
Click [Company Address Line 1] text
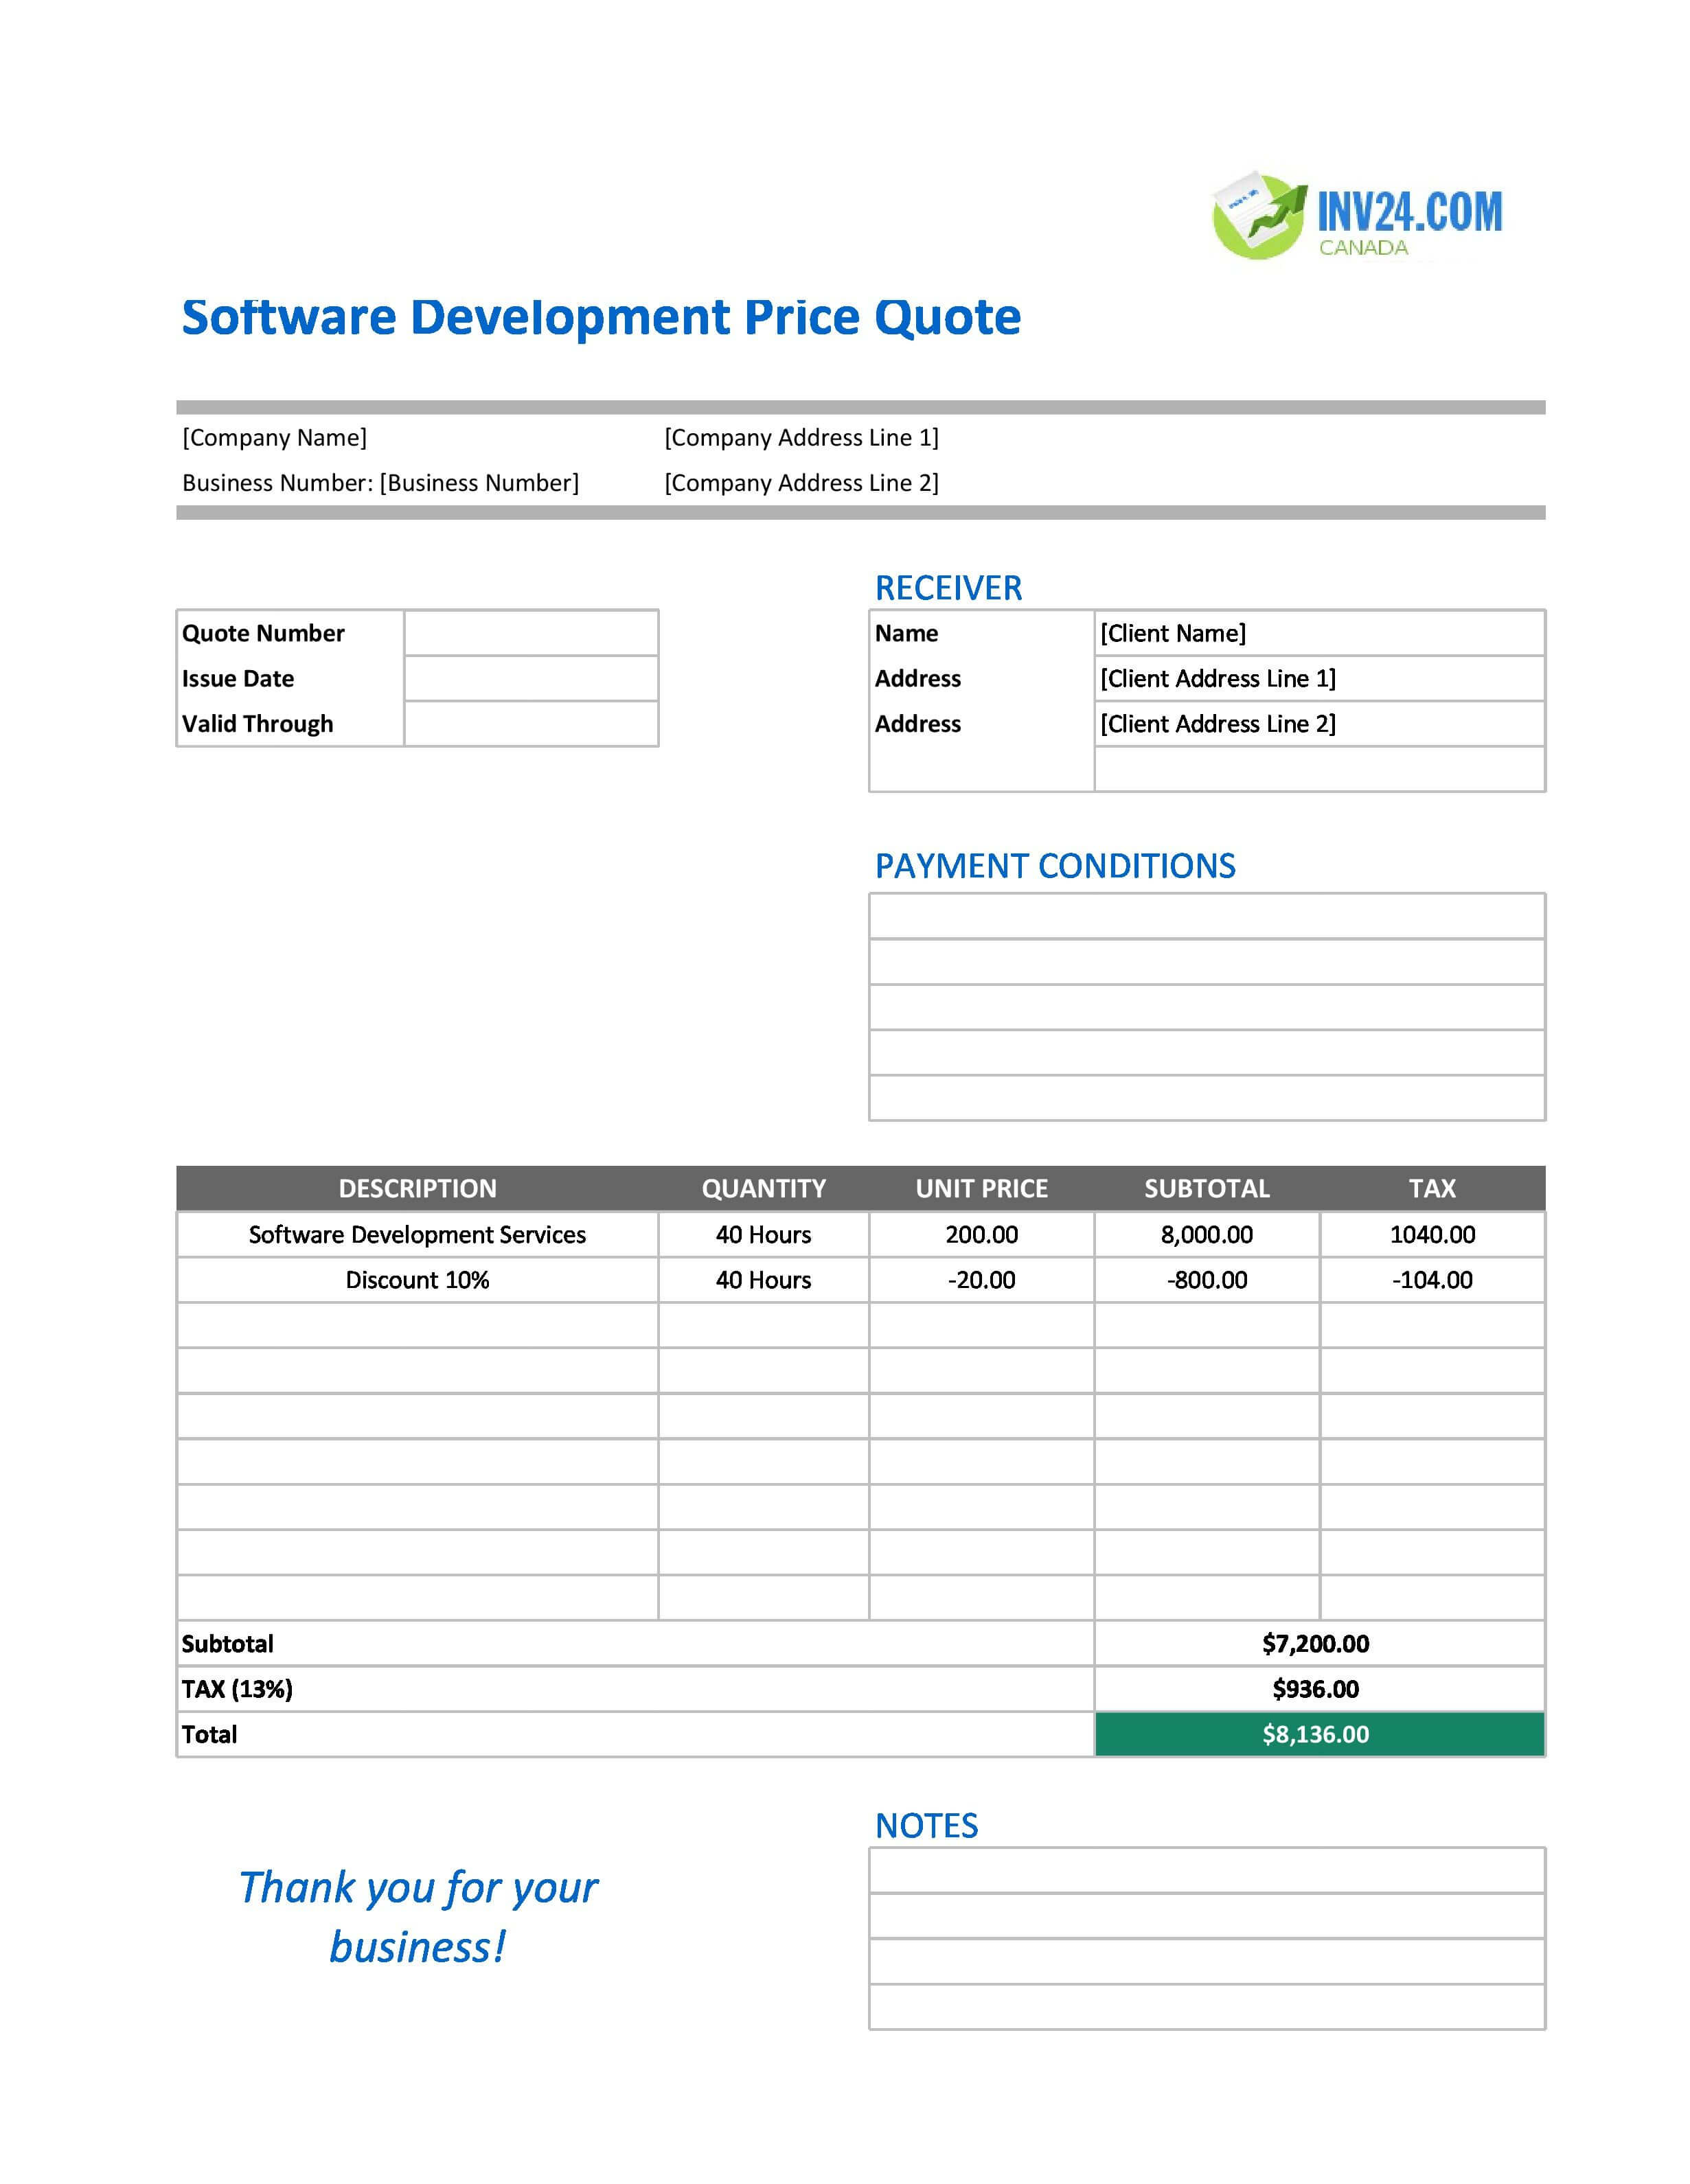click(x=801, y=437)
